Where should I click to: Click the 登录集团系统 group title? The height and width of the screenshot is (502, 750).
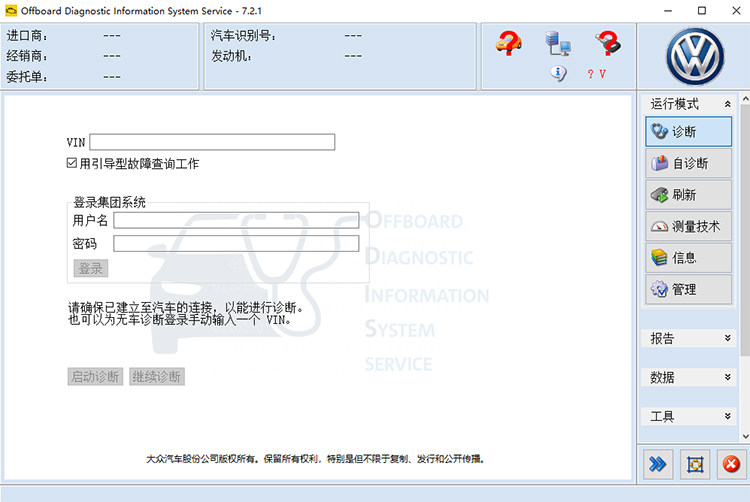pos(110,202)
